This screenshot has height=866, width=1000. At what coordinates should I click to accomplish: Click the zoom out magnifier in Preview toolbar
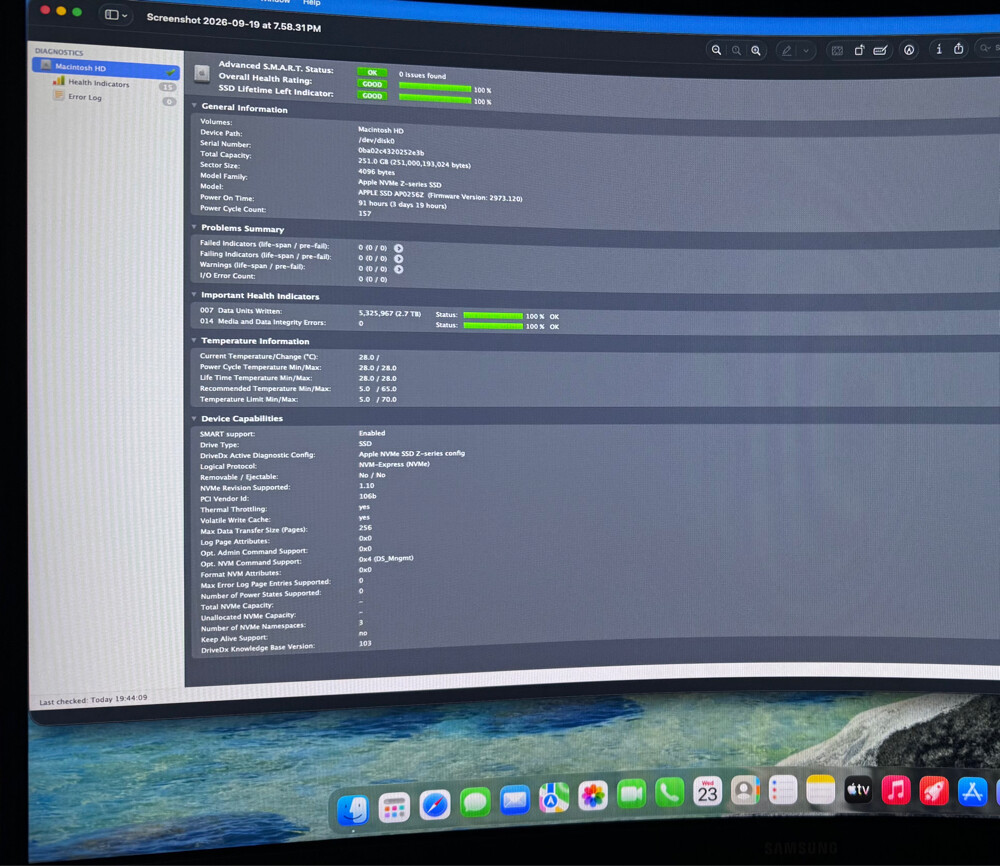coord(716,50)
